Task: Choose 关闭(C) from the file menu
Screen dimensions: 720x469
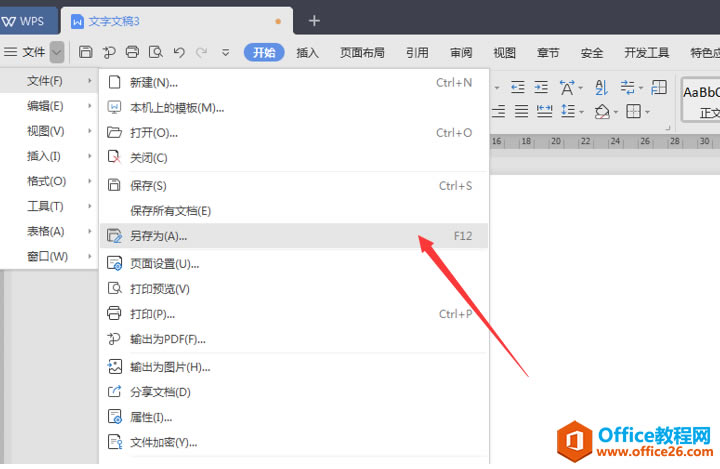Action: (x=294, y=158)
